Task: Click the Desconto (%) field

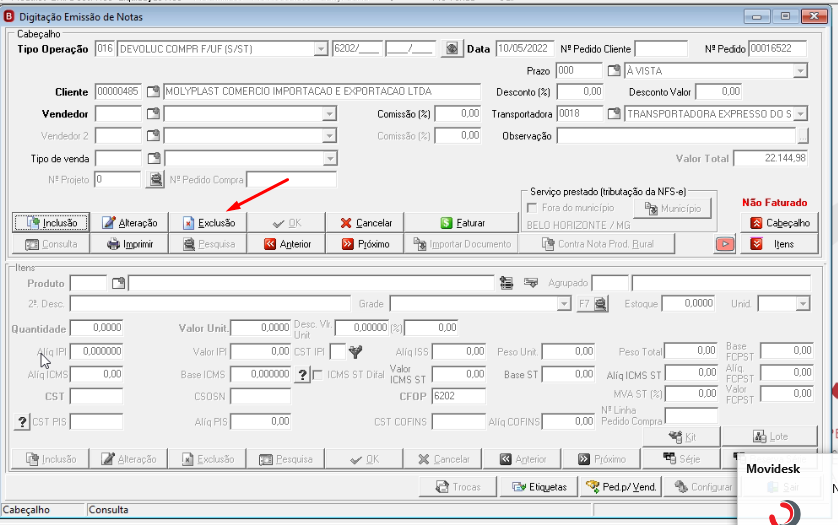Action: (580, 91)
